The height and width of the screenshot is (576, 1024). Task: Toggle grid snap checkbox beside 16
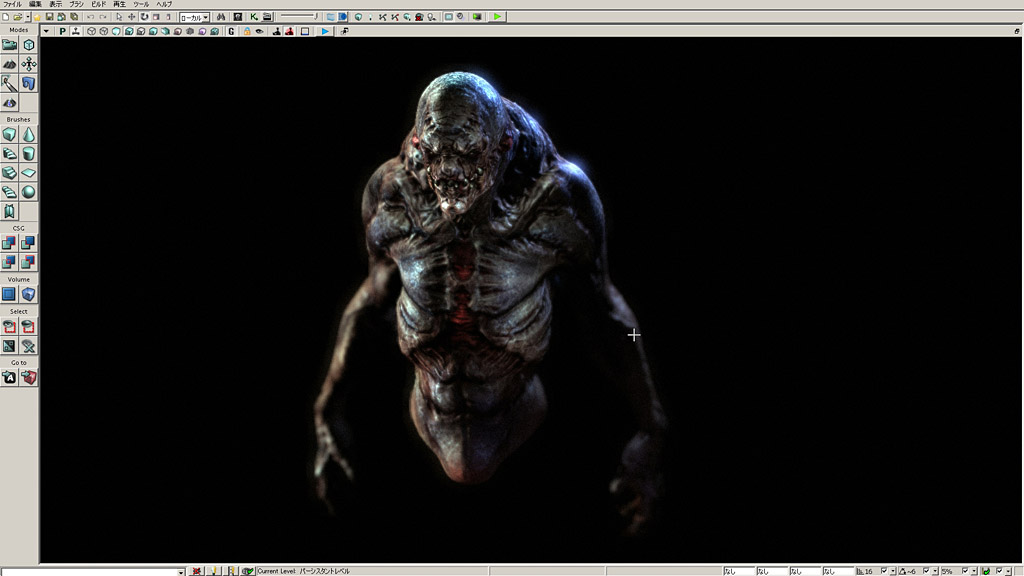884,571
